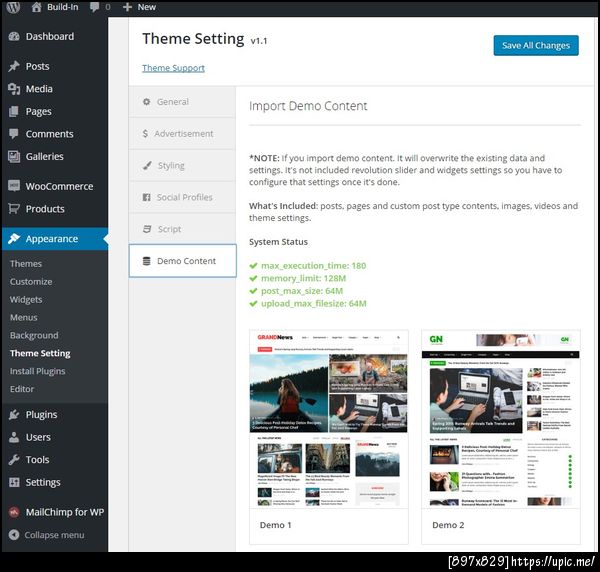This screenshot has width=600, height=572.
Task: Select the Demo 1 preview thumbnail
Action: pyautogui.click(x=329, y=419)
